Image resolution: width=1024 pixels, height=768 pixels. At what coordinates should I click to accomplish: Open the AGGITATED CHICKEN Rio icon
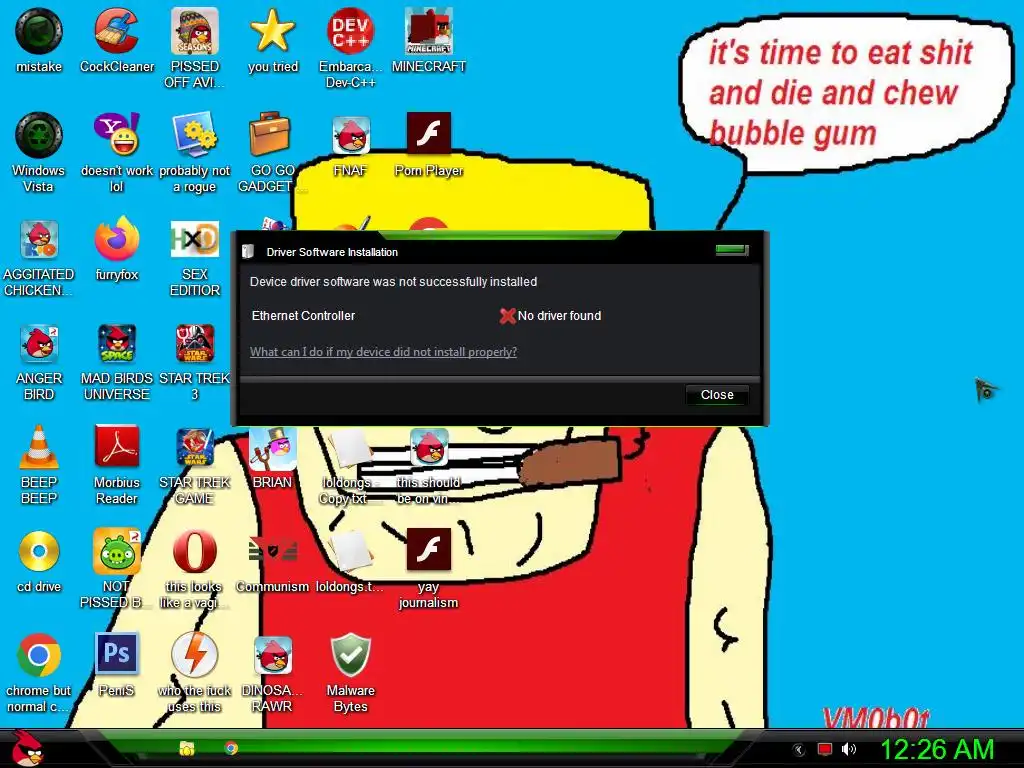pyautogui.click(x=39, y=240)
